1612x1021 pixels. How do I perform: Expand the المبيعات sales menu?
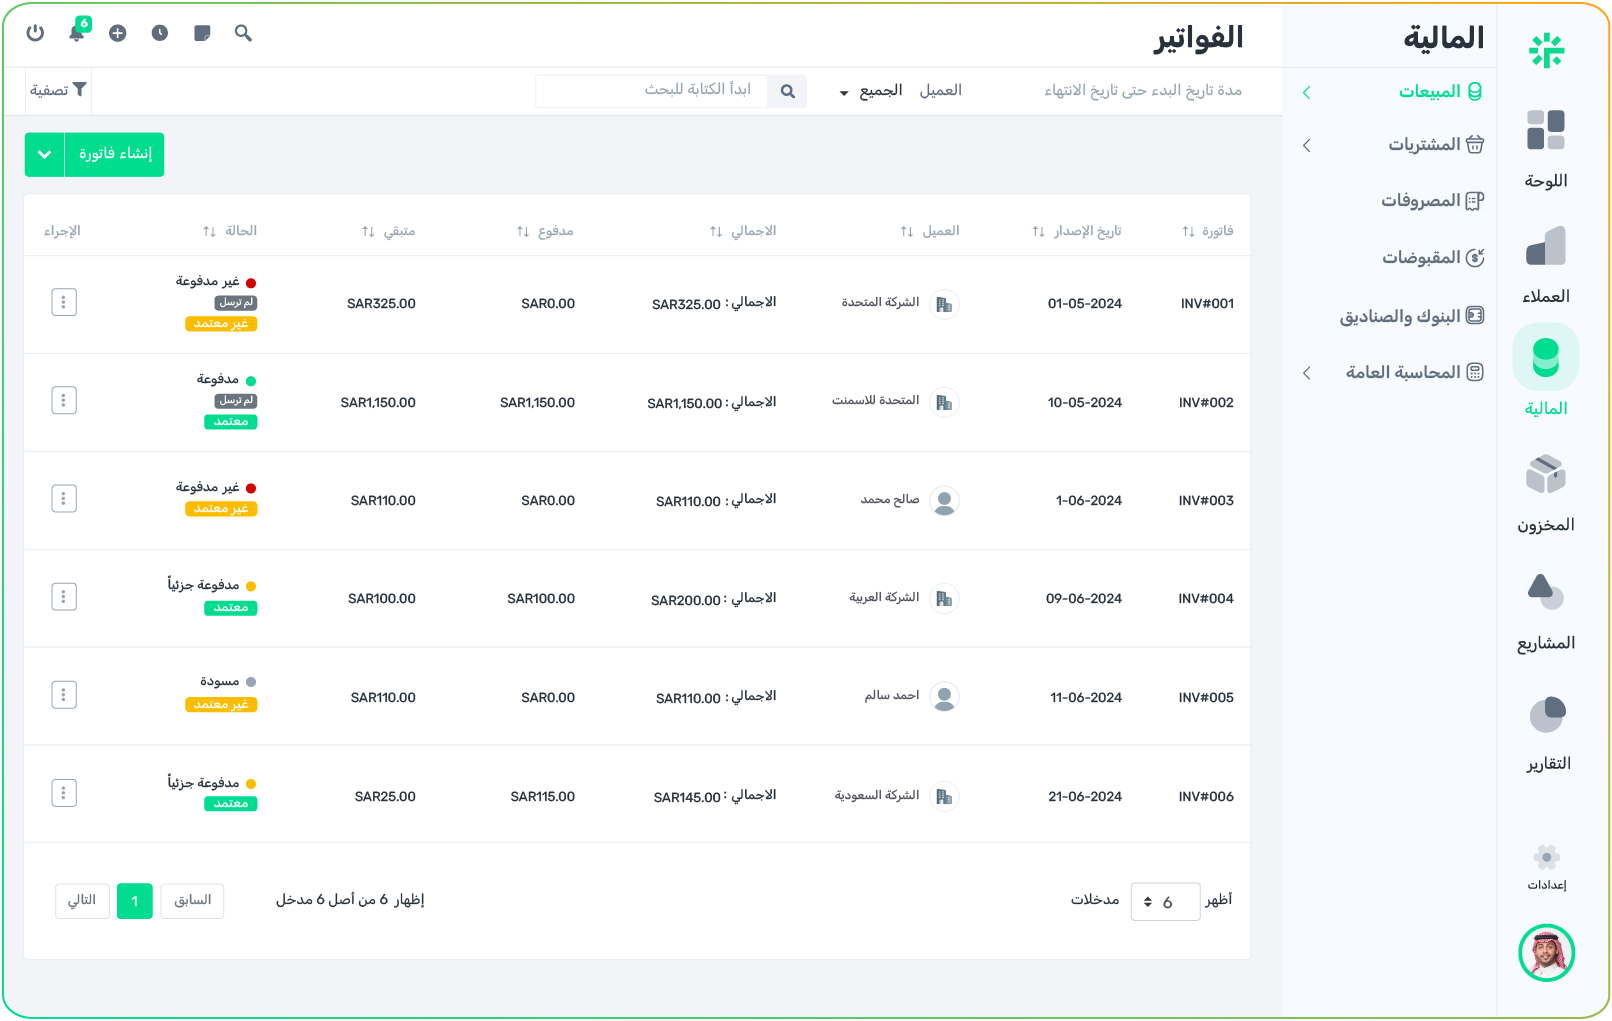(x=1428, y=92)
